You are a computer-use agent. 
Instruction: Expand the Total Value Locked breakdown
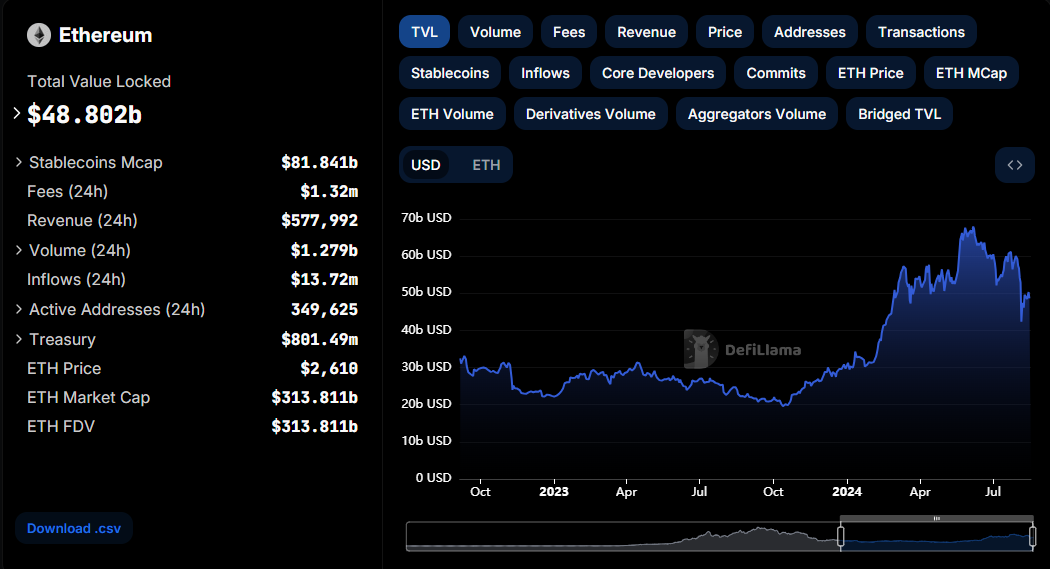click(17, 114)
